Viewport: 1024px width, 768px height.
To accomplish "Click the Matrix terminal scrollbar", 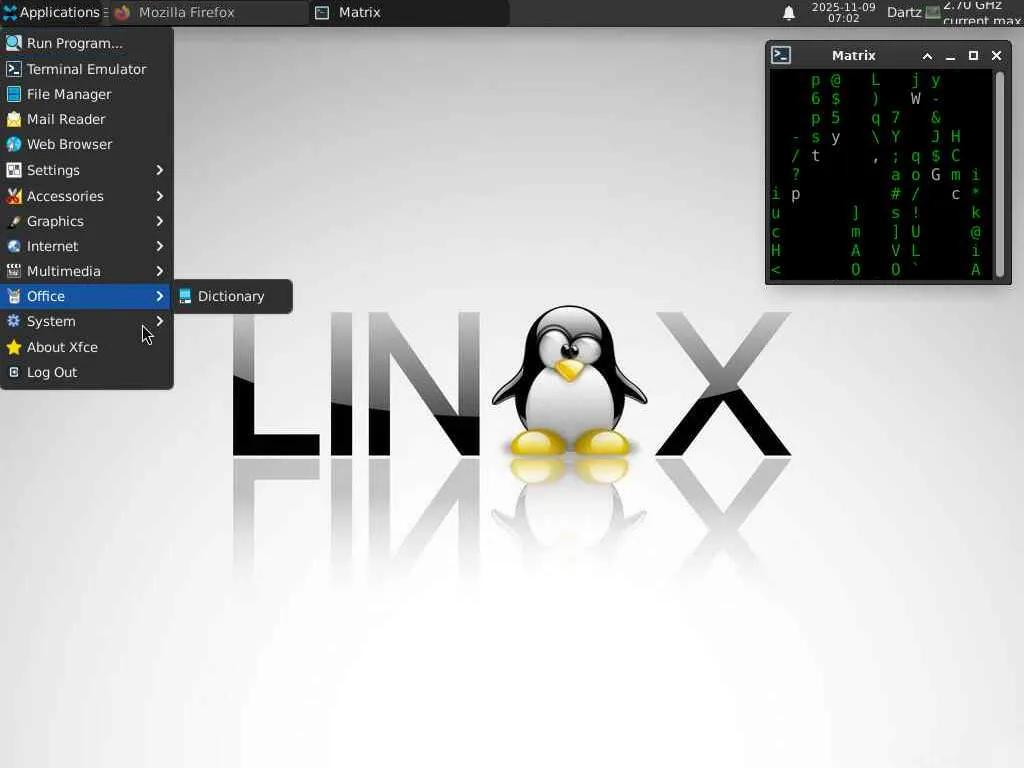I will pyautogui.click(x=1000, y=174).
